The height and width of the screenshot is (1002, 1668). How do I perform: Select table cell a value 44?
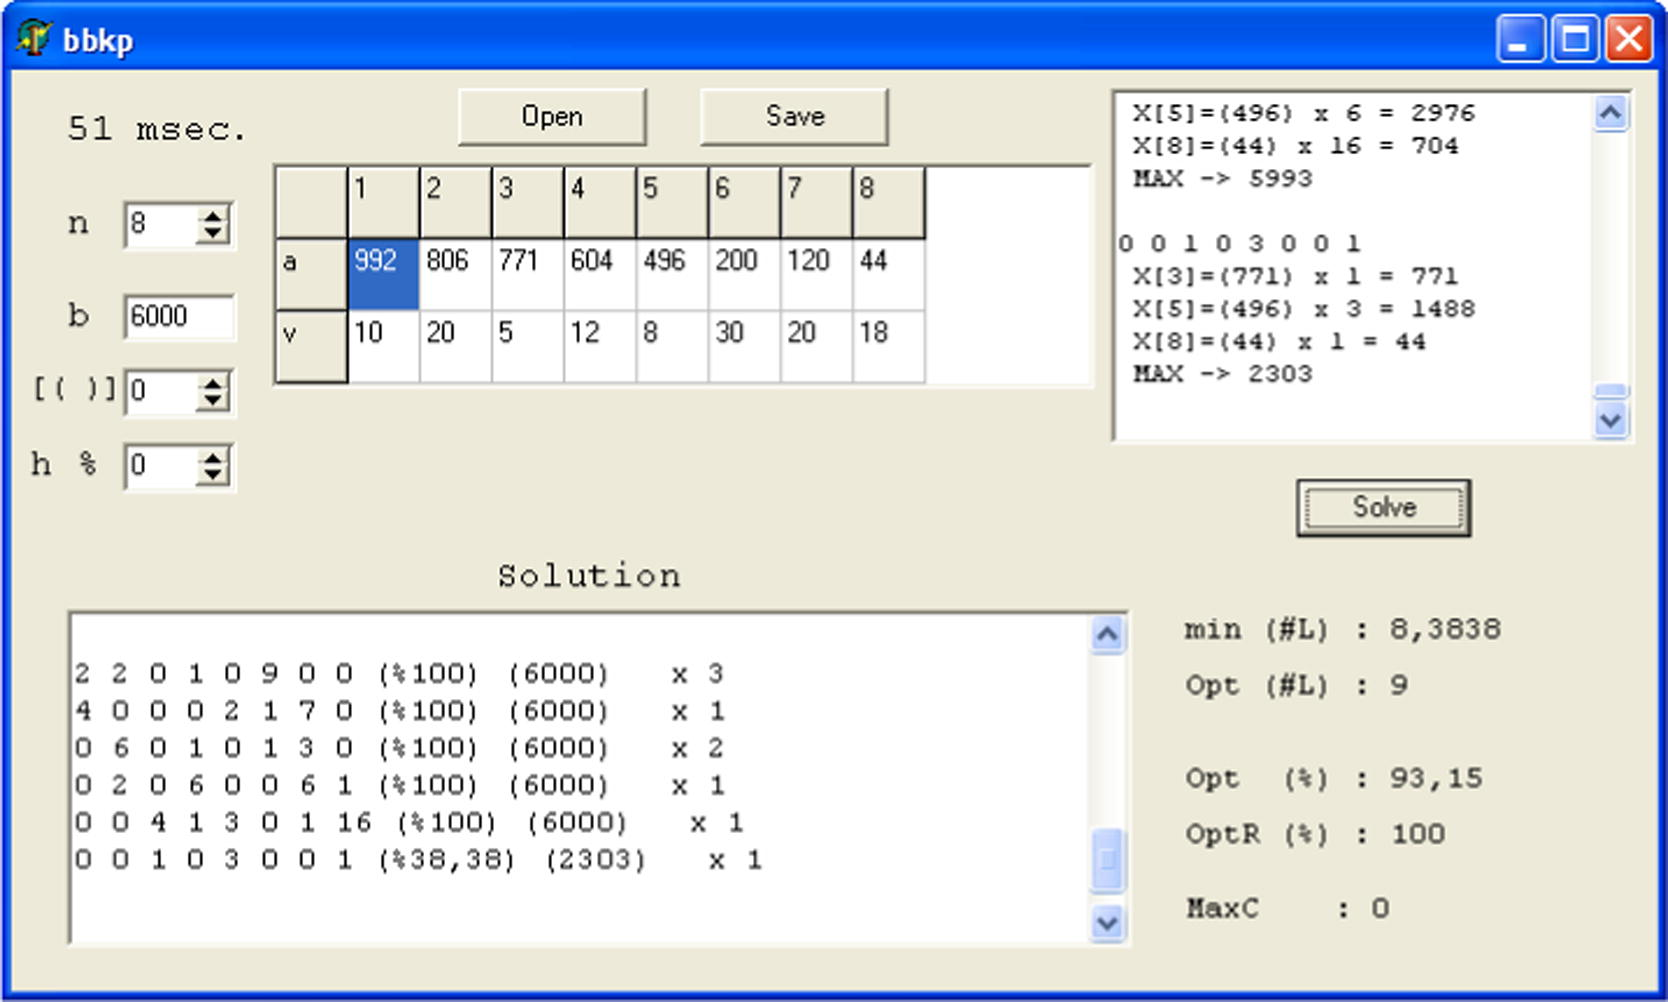click(888, 274)
